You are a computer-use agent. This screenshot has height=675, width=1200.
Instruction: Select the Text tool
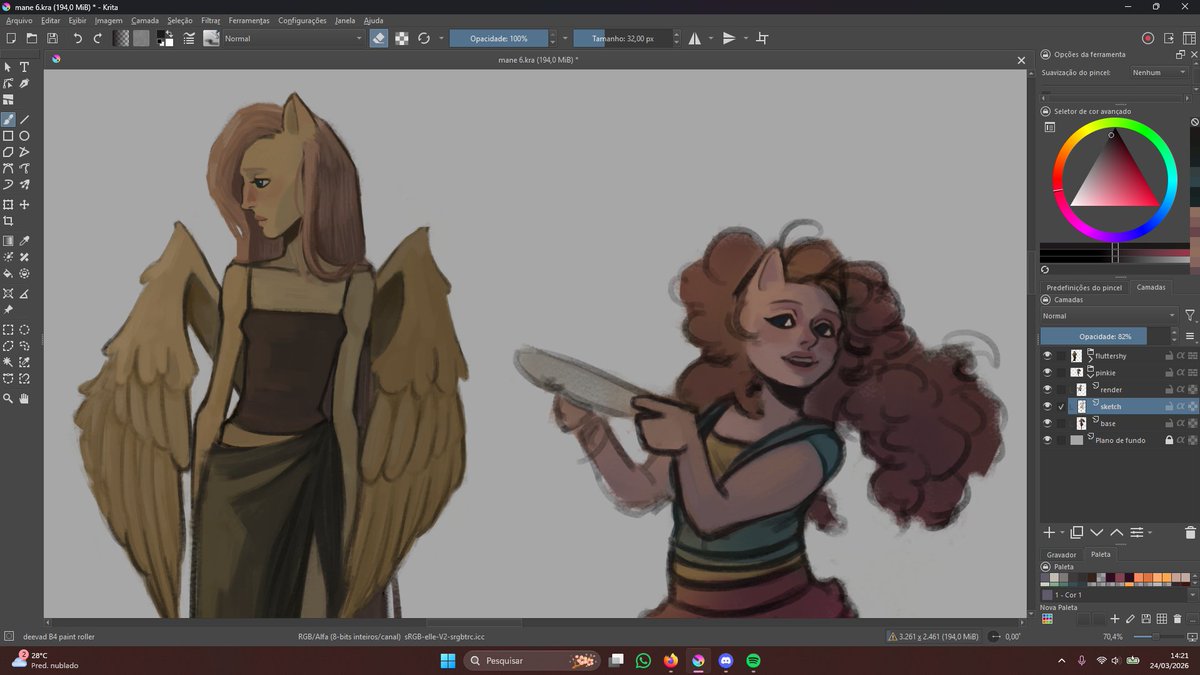coord(25,67)
